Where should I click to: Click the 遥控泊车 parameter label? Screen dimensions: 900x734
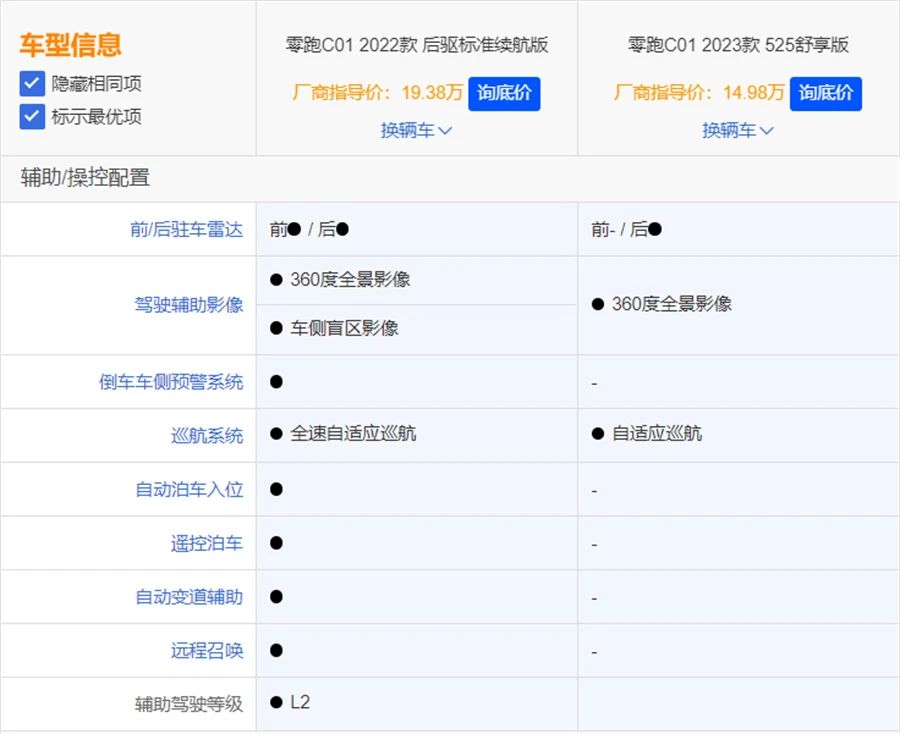[x=207, y=543]
